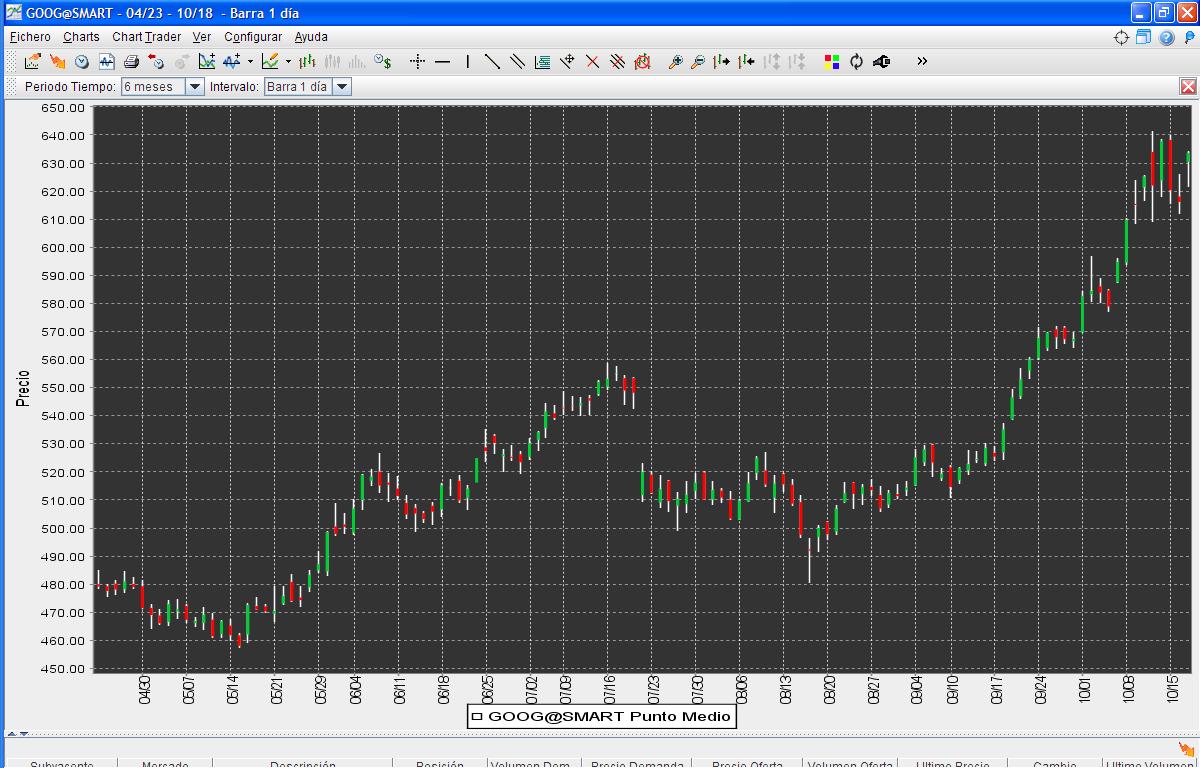Click the waveform document toolbar icon

(106, 61)
